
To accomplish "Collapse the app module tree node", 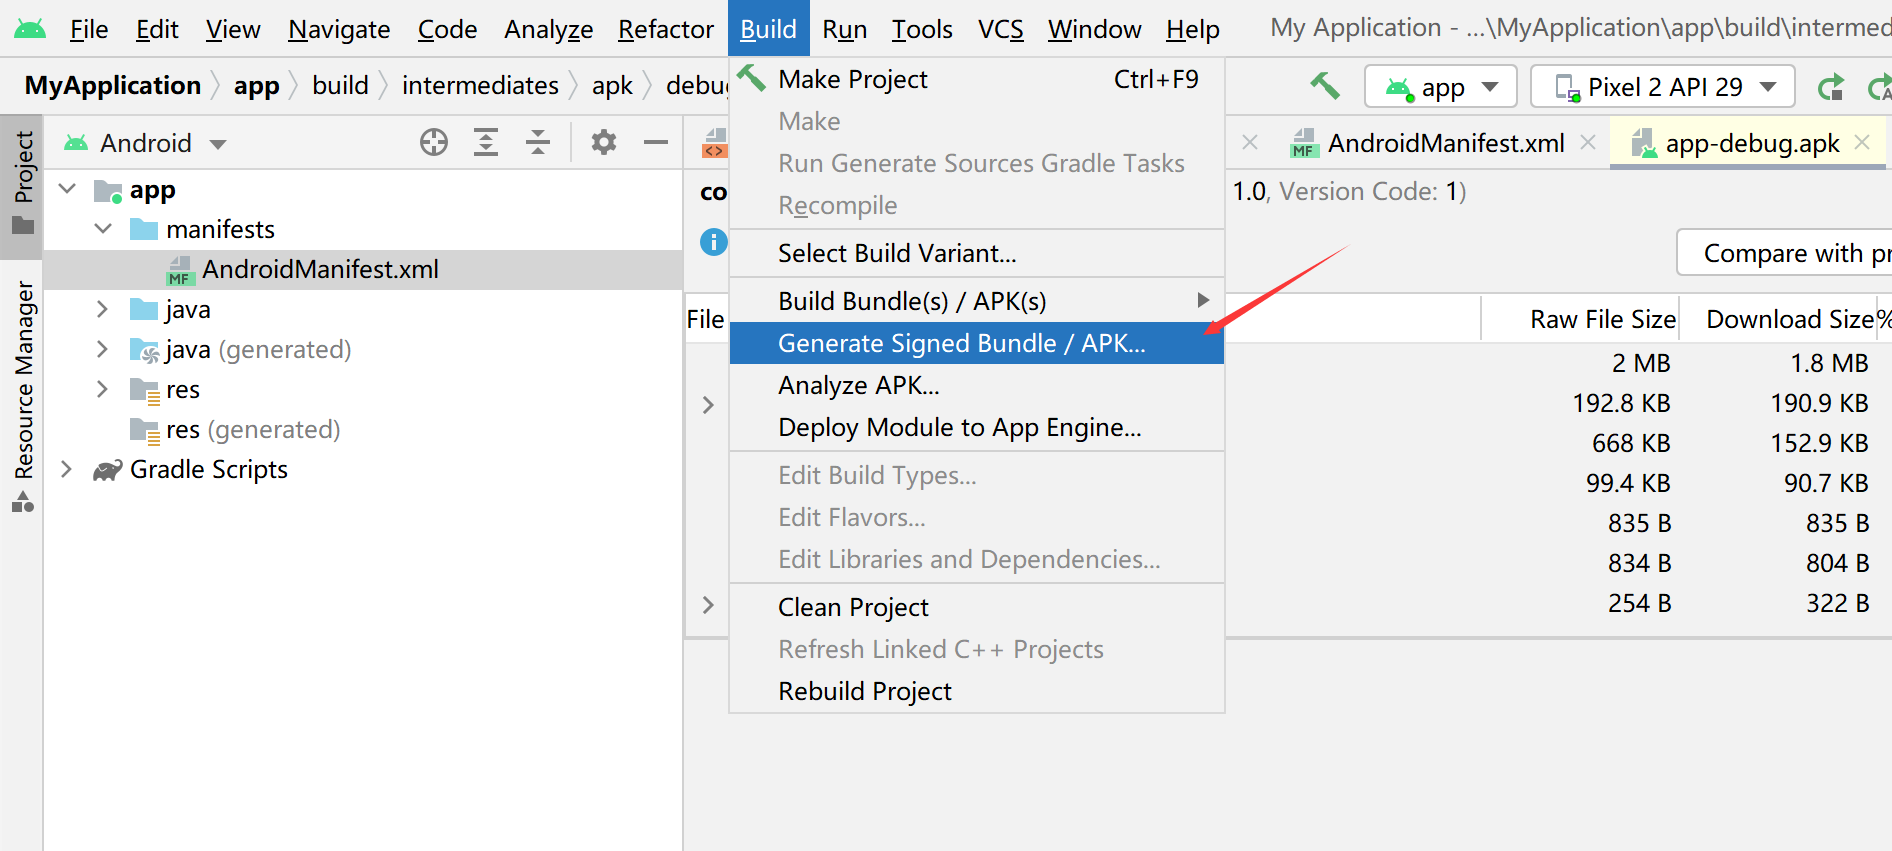I will [67, 188].
